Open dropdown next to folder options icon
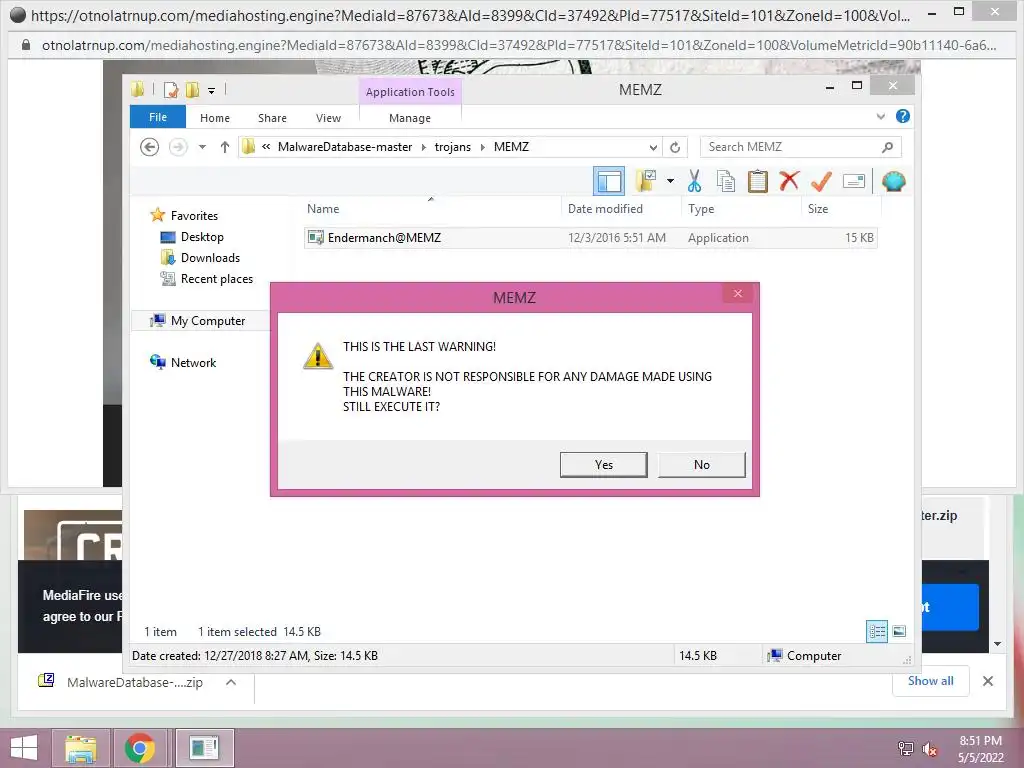 (670, 181)
